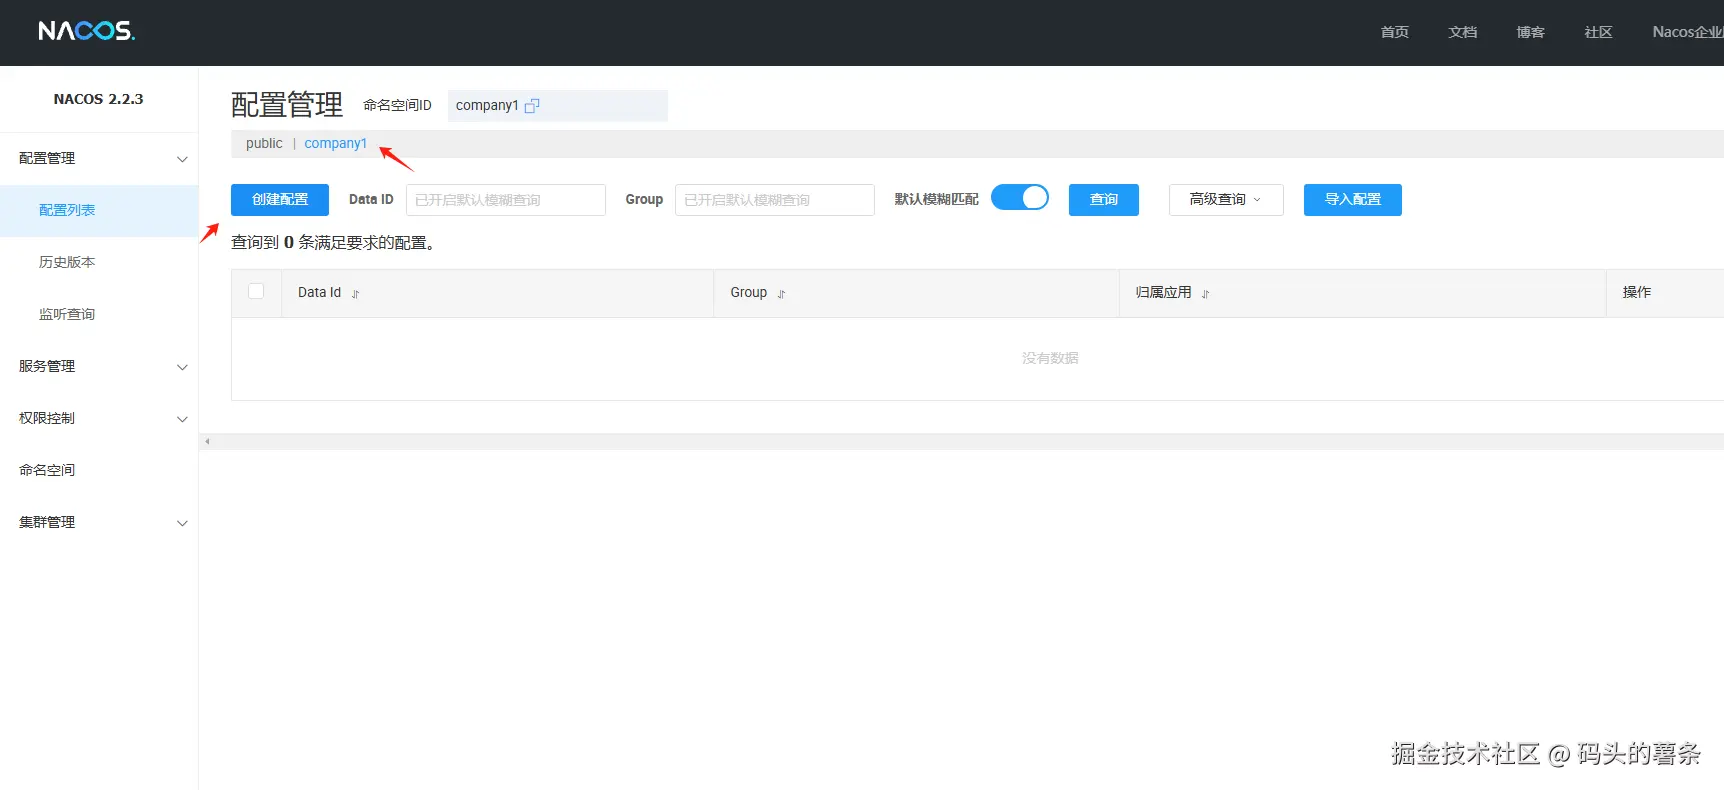The height and width of the screenshot is (790, 1724).
Task: Open Nacos企业 top navigation link
Action: 1688,32
